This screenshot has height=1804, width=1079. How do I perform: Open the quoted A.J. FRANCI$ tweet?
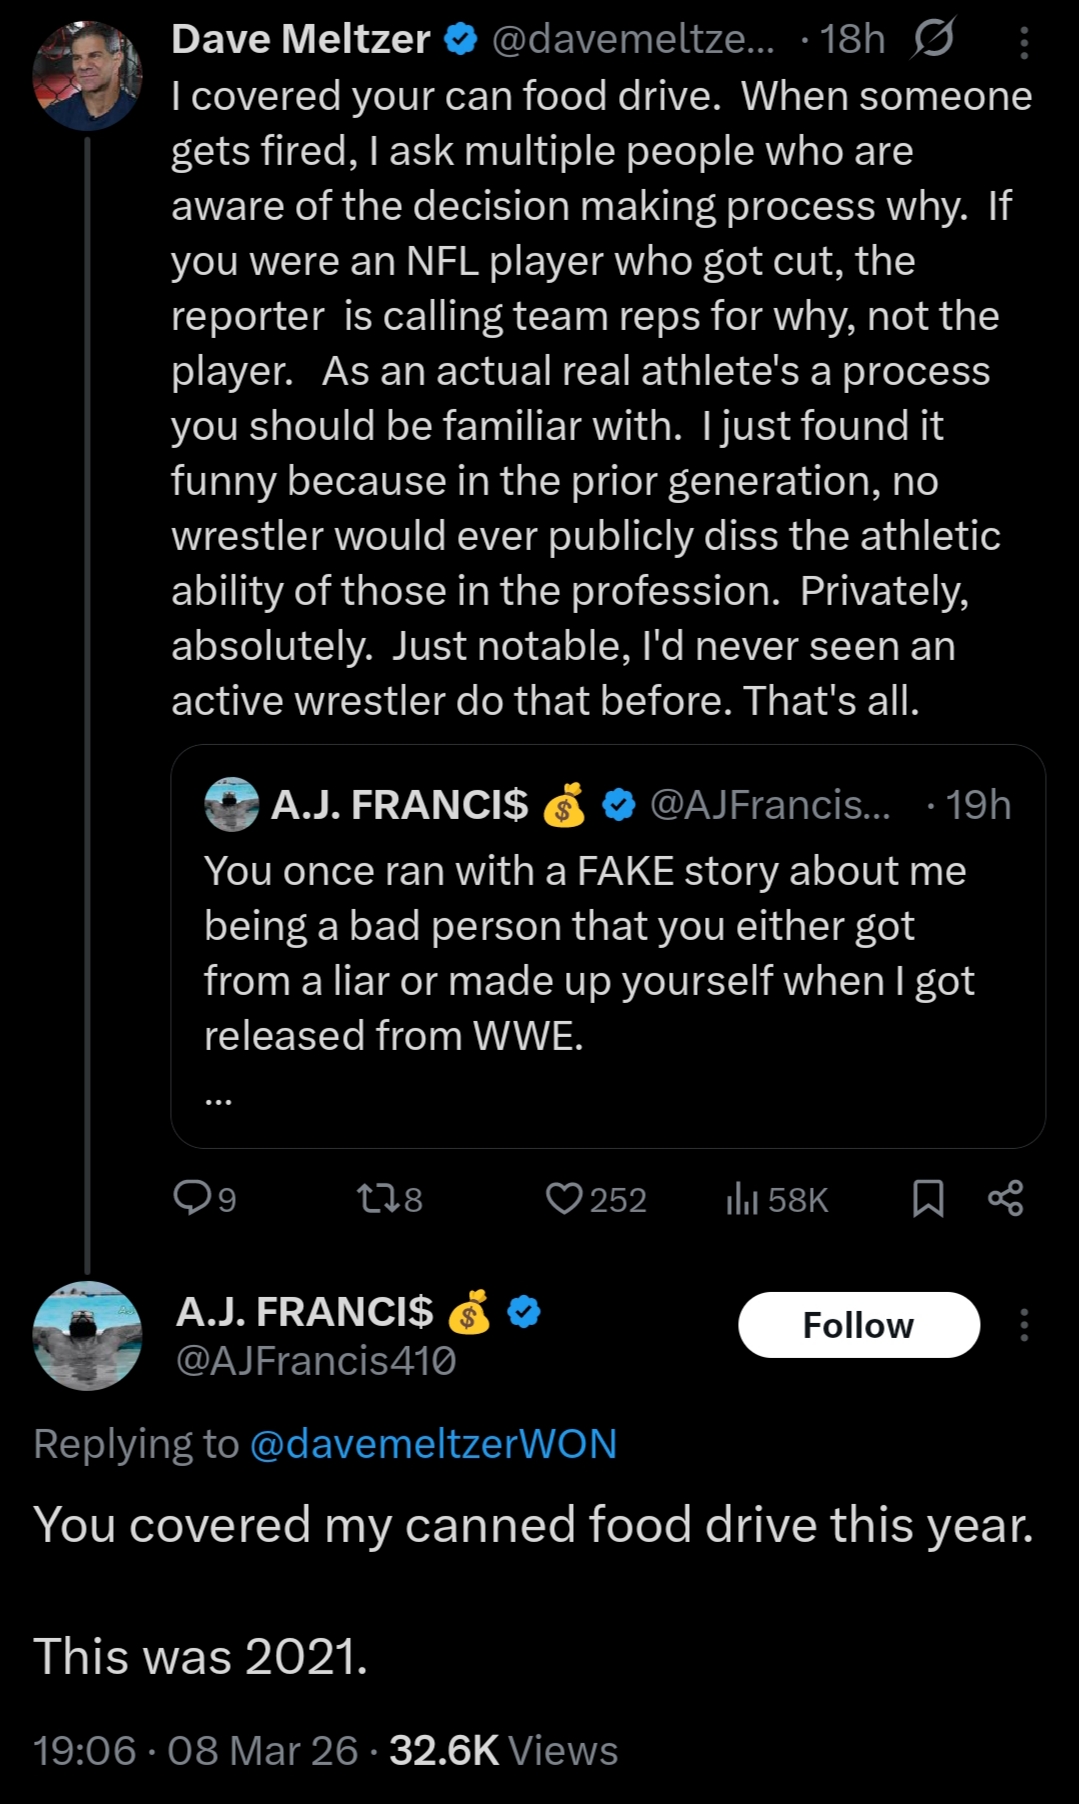click(607, 950)
